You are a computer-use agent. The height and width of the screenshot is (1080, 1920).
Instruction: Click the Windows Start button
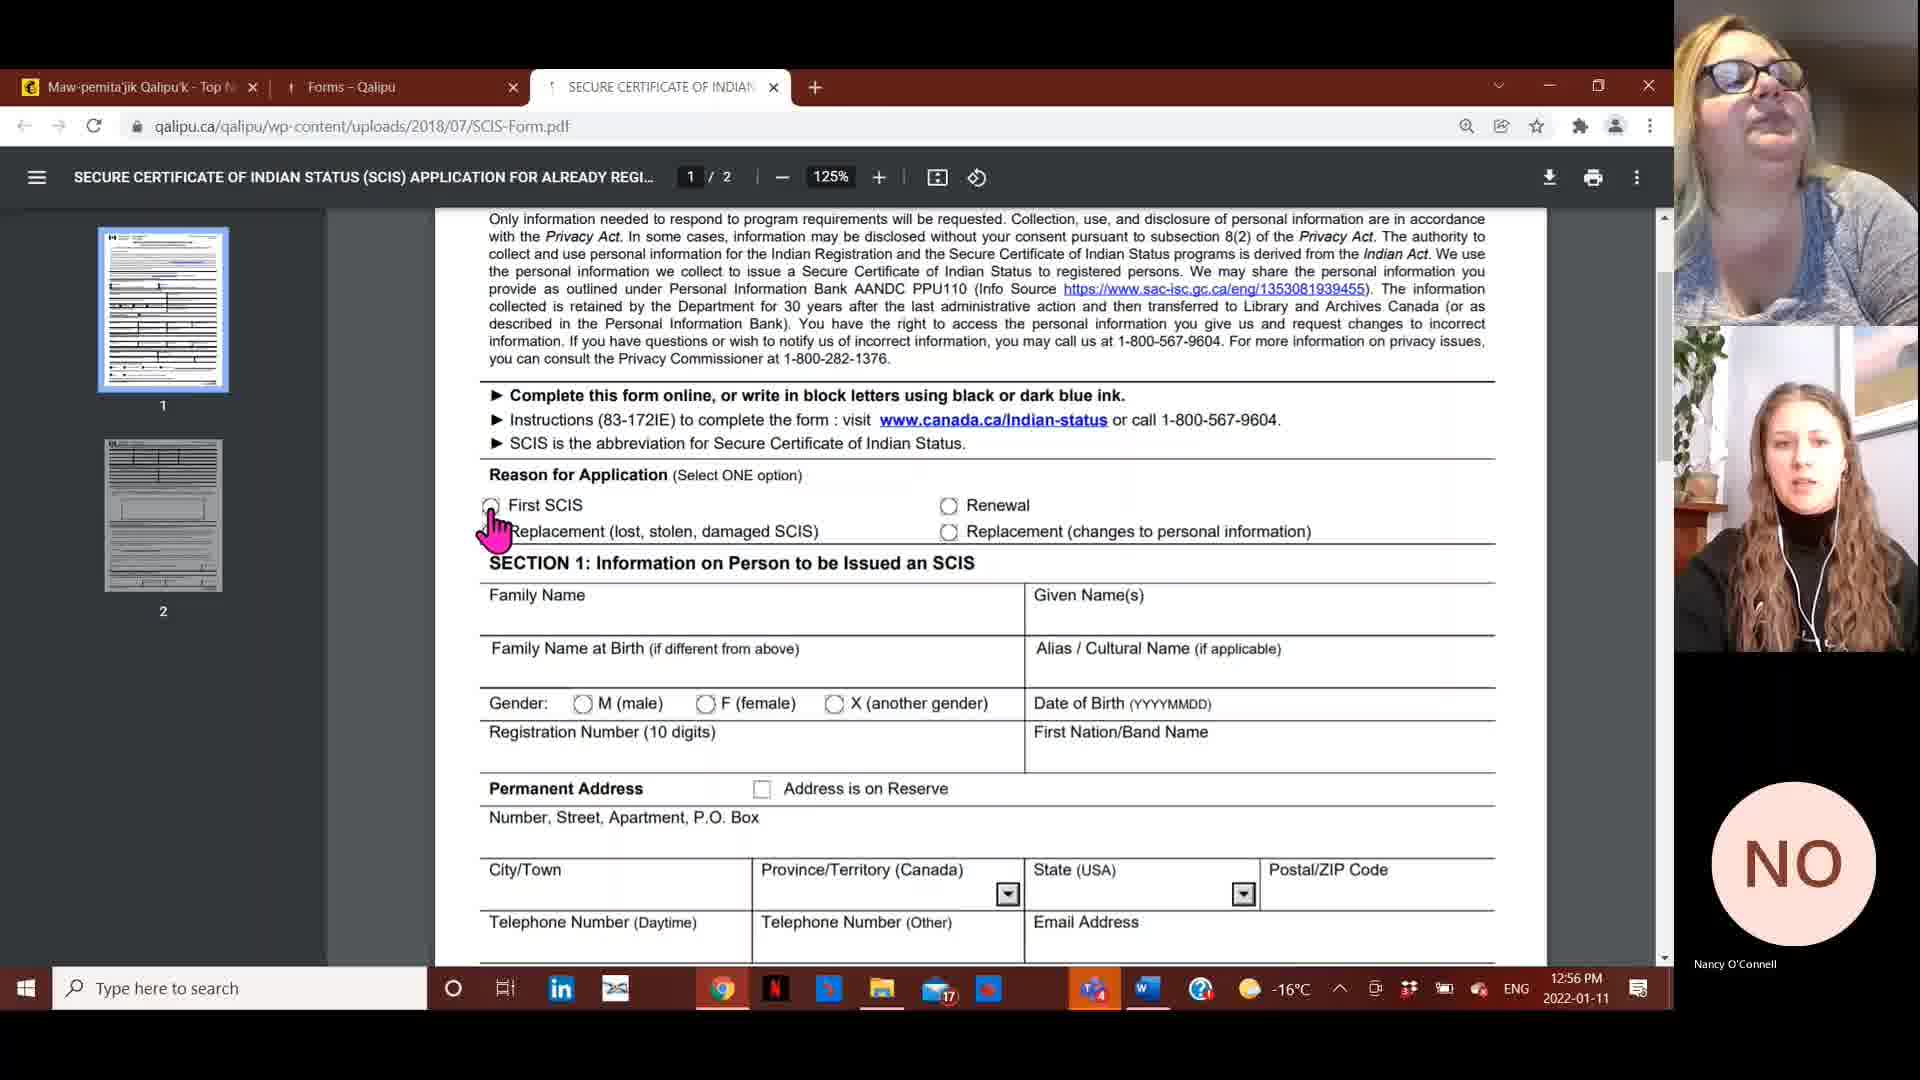26,989
